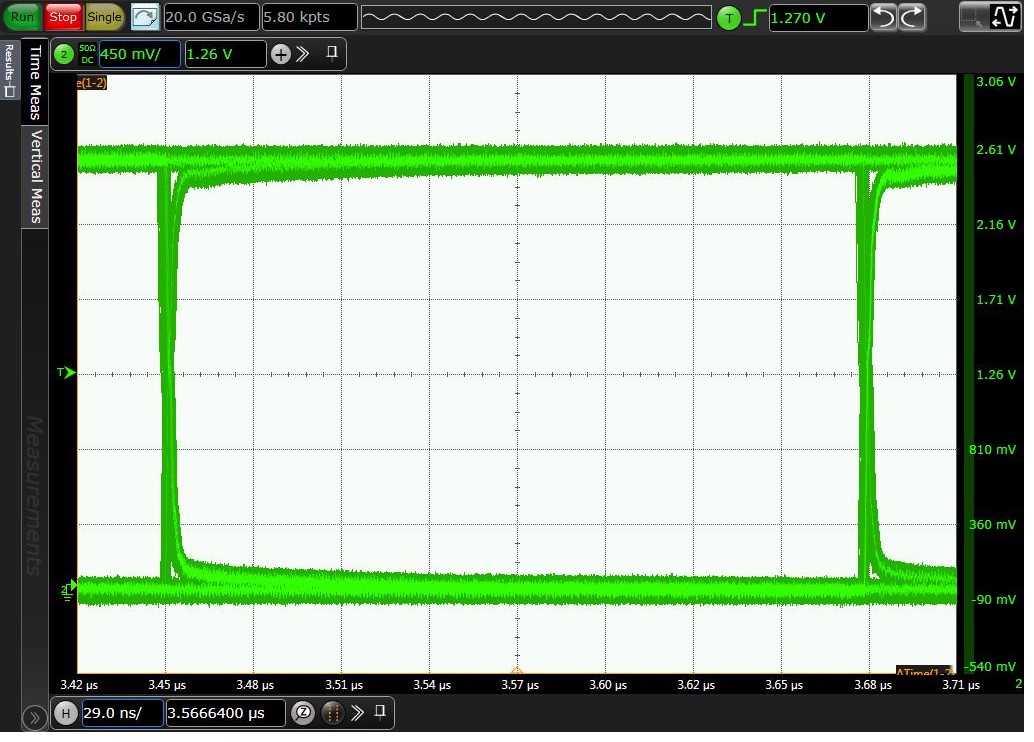The height and width of the screenshot is (742, 1034).
Task: Switch to the Vertical Meas tab
Action: (x=36, y=170)
